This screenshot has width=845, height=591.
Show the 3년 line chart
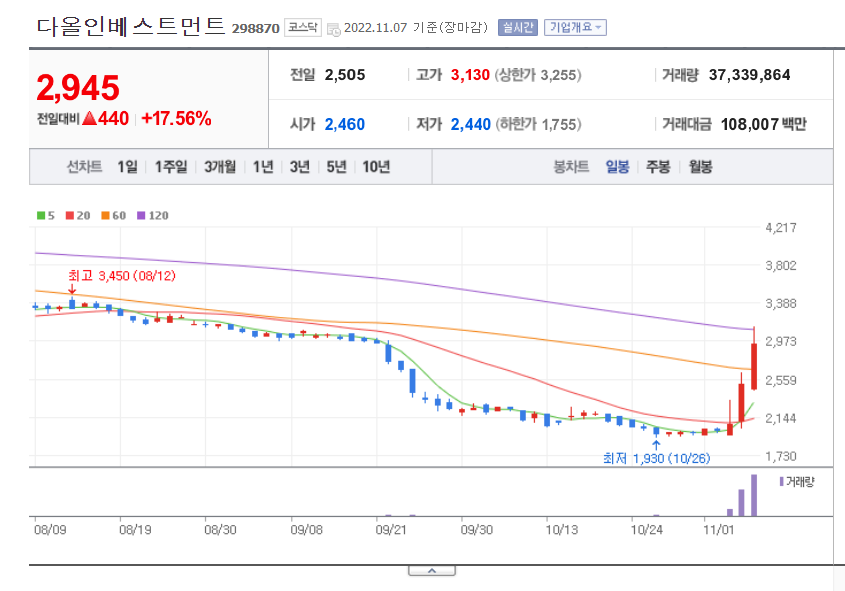300,167
